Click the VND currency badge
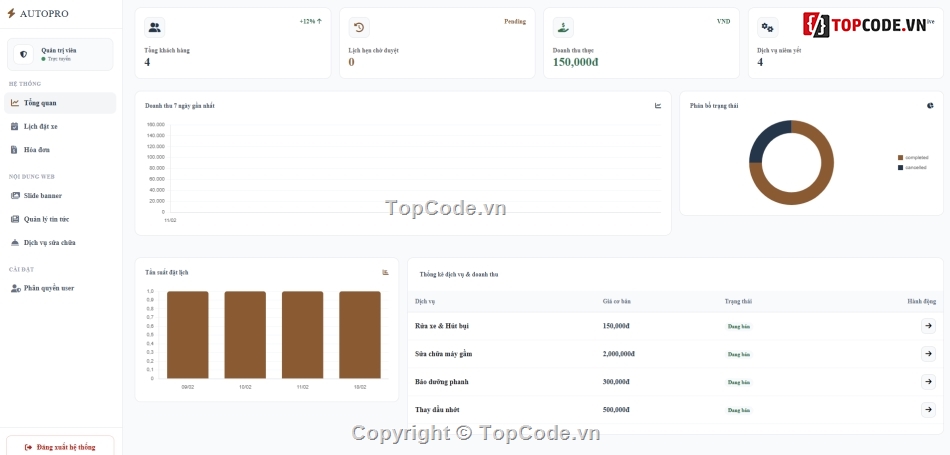This screenshot has height=455, width=950. [x=723, y=21]
